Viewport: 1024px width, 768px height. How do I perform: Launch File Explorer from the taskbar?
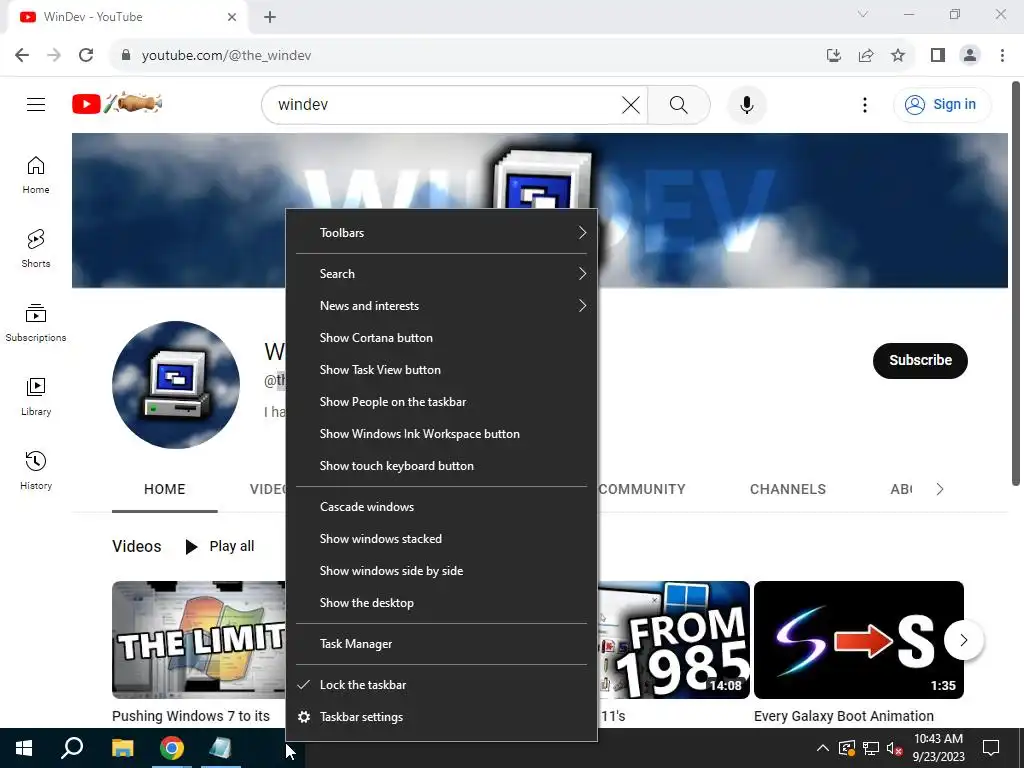click(122, 748)
